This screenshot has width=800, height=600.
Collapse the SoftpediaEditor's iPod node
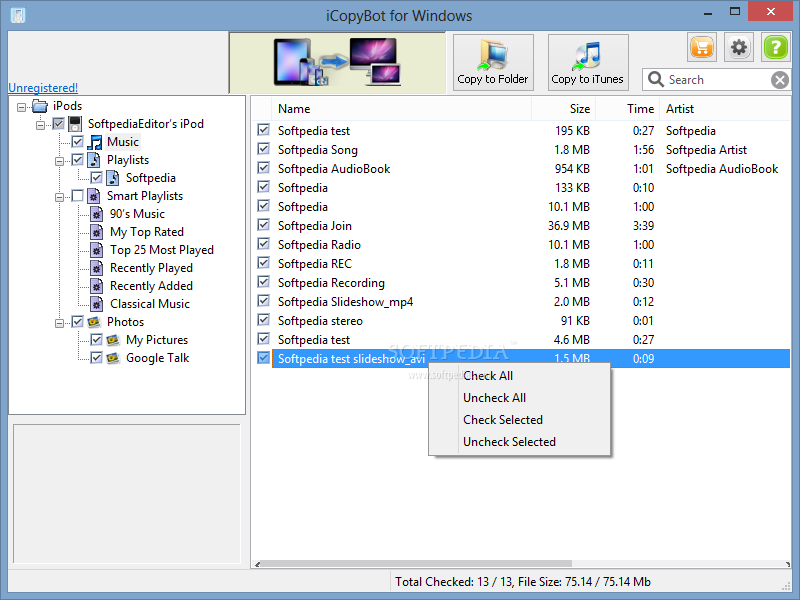point(40,125)
